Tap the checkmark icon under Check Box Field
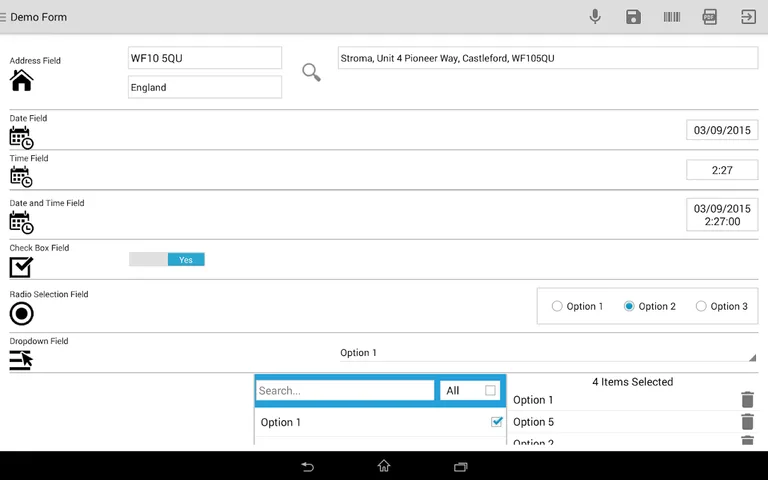Viewport: 768px width, 480px height. 22,267
